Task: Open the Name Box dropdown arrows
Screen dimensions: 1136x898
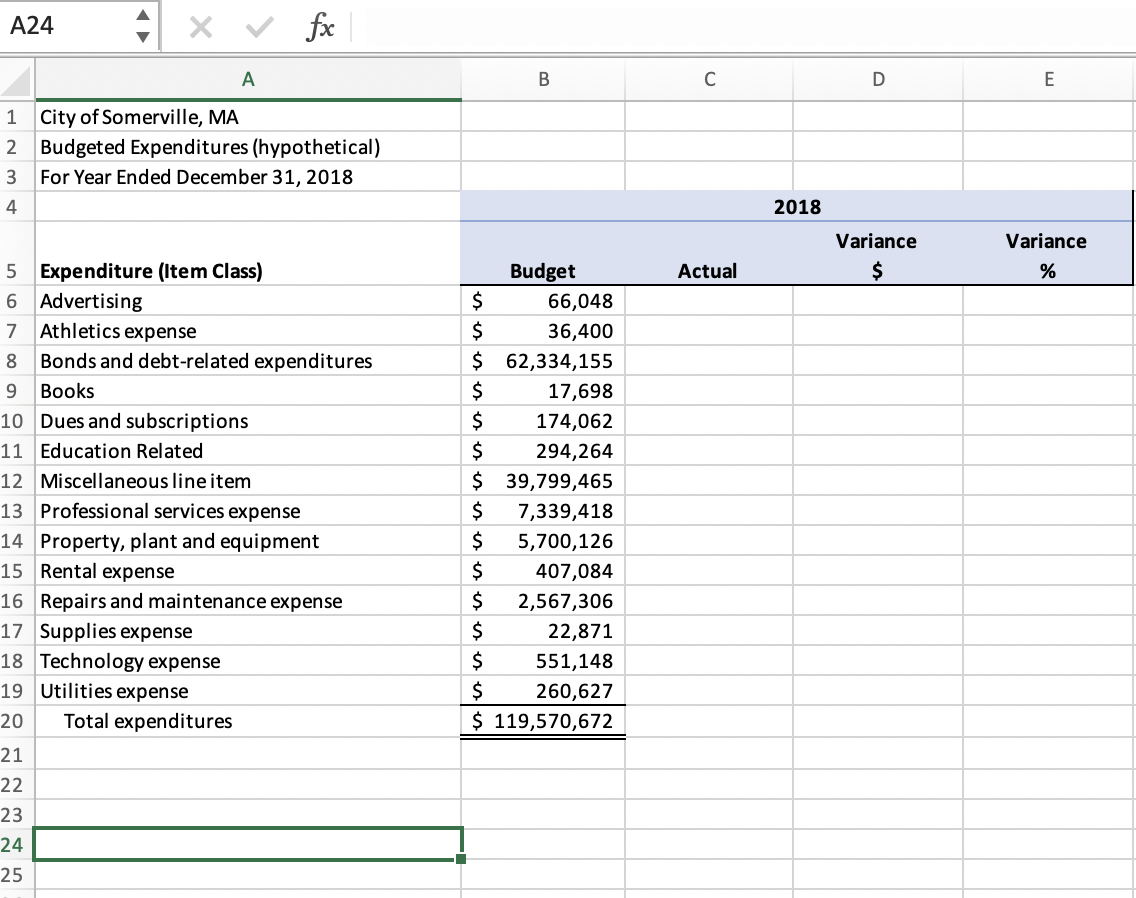Action: coord(143,25)
